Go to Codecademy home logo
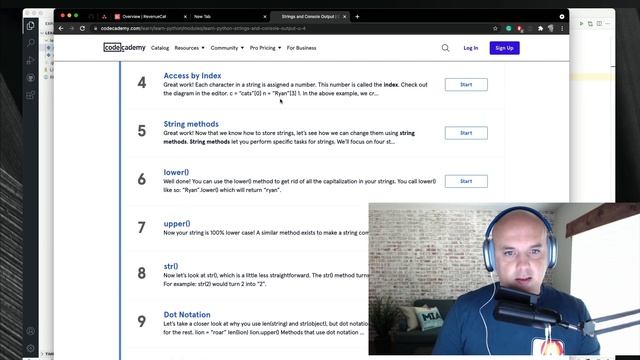The width and height of the screenshot is (640, 360). pos(124,47)
